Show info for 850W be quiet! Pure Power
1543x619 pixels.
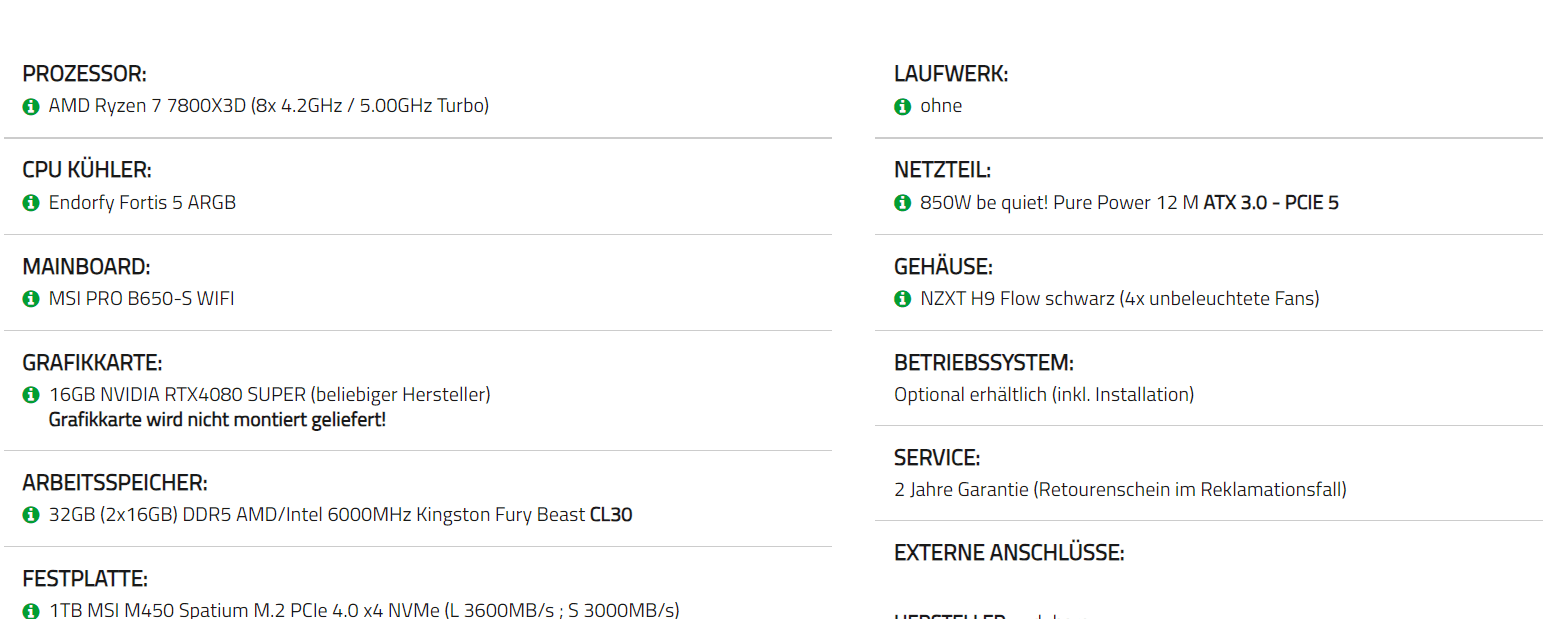(x=903, y=202)
